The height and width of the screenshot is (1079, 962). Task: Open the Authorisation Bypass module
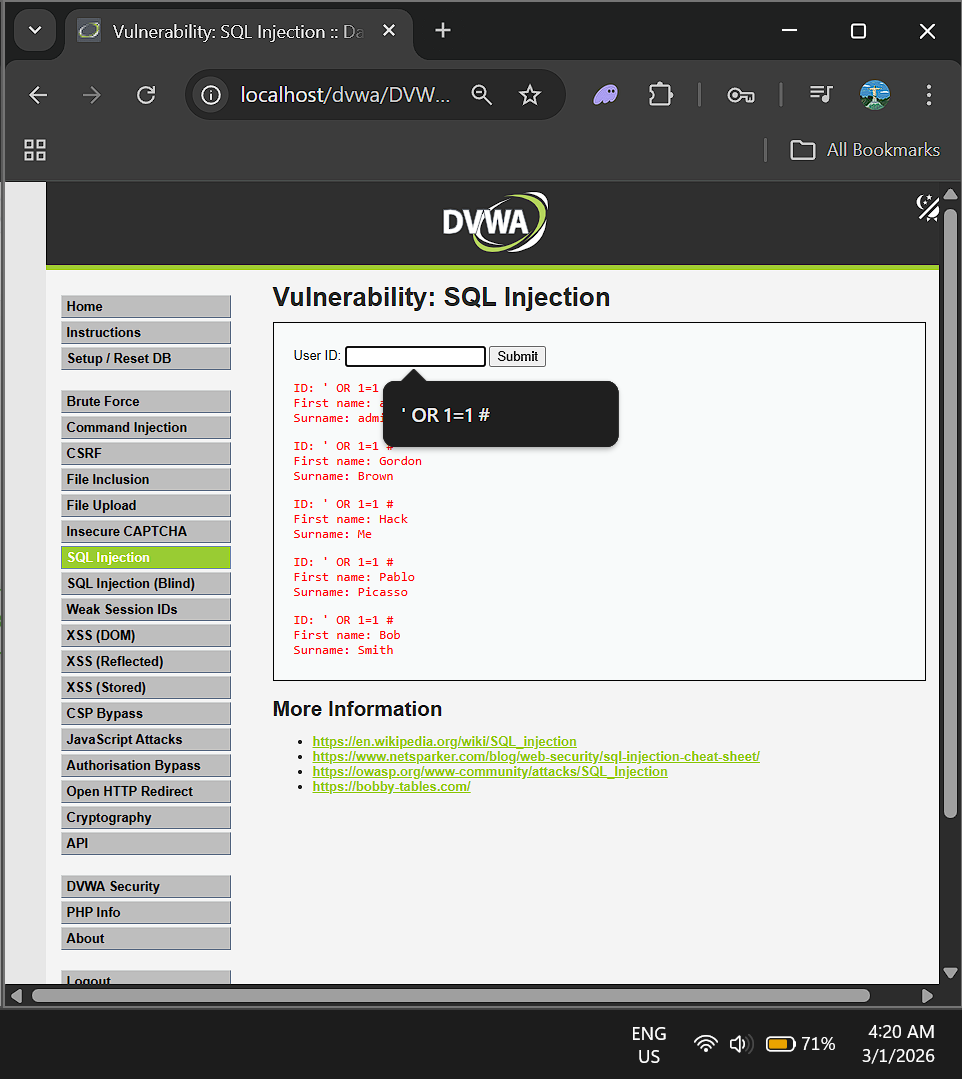pos(146,765)
